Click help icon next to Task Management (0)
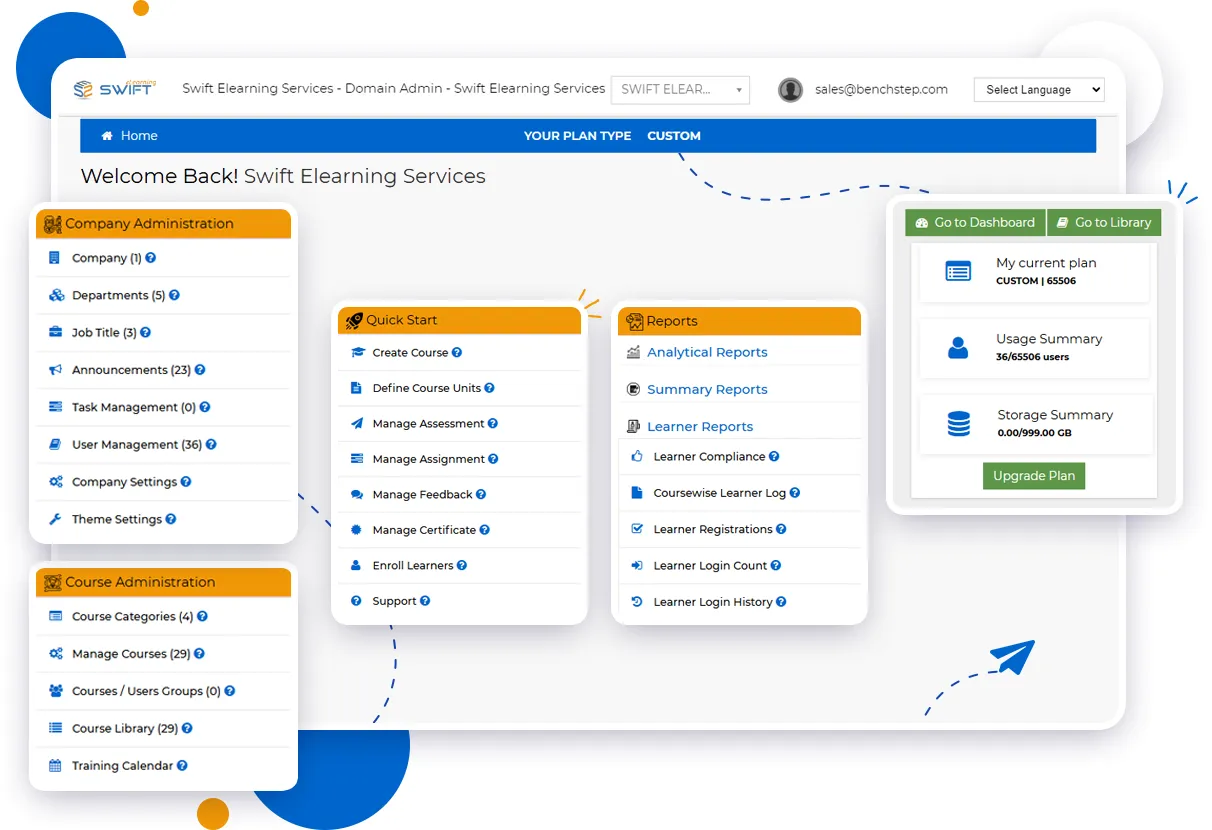 click(x=205, y=407)
